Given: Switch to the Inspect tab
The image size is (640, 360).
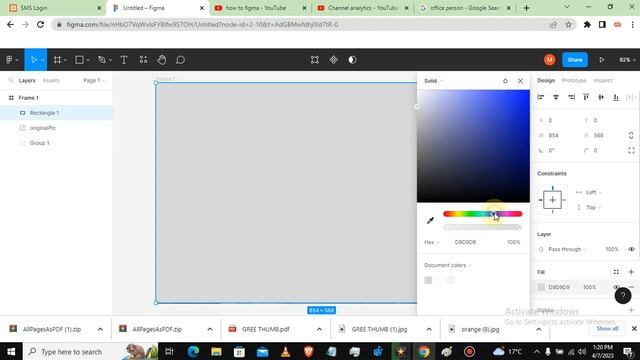Looking at the screenshot, I should [603, 80].
